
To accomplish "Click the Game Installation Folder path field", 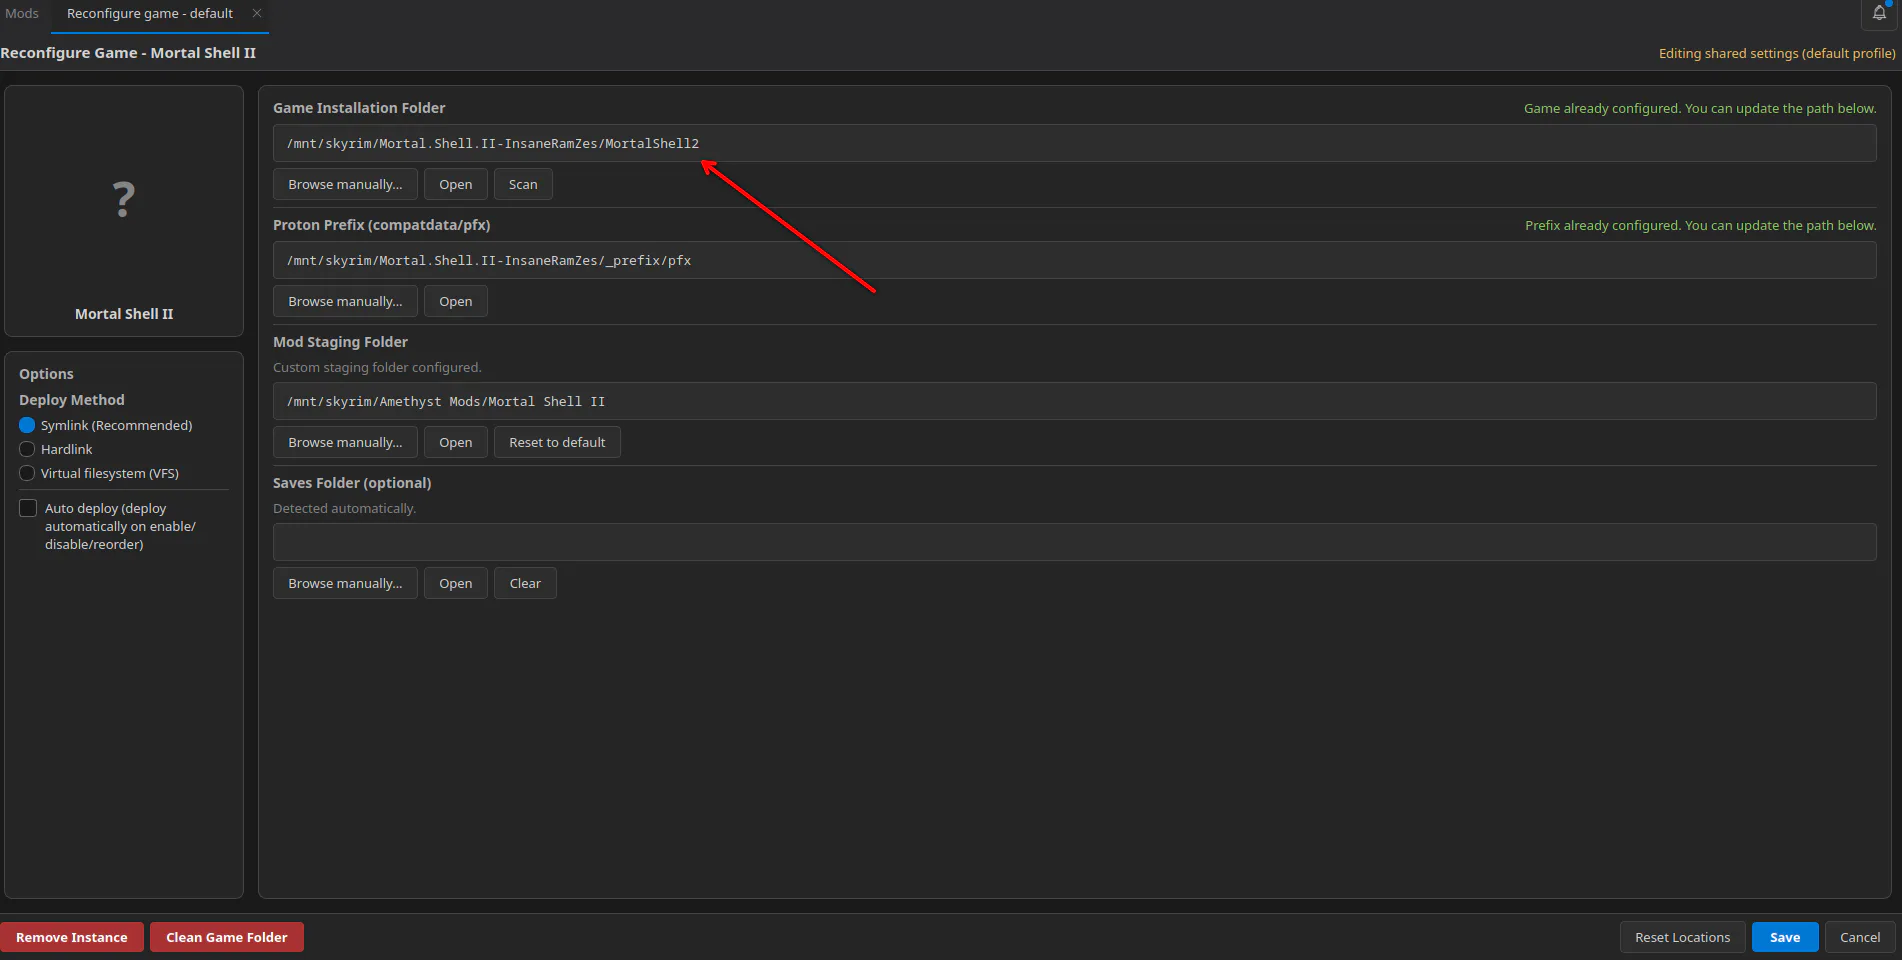I will (x=1075, y=143).
